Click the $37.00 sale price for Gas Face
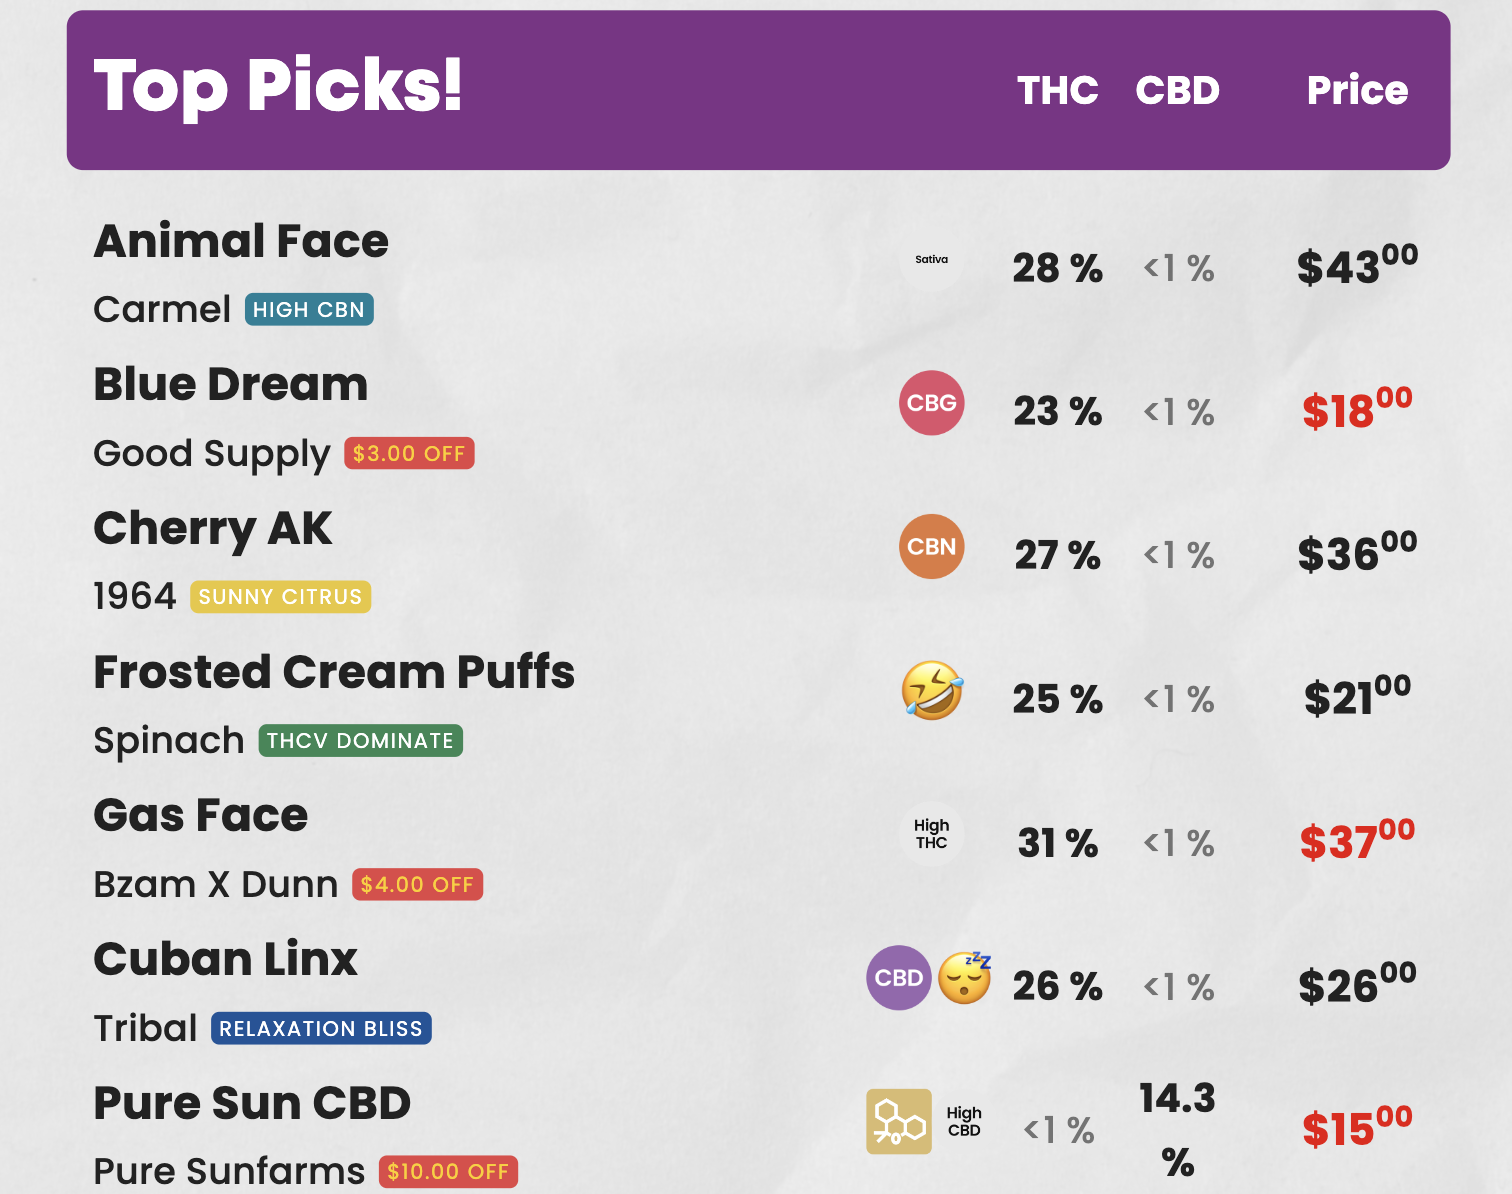The image size is (1512, 1194). [1357, 840]
